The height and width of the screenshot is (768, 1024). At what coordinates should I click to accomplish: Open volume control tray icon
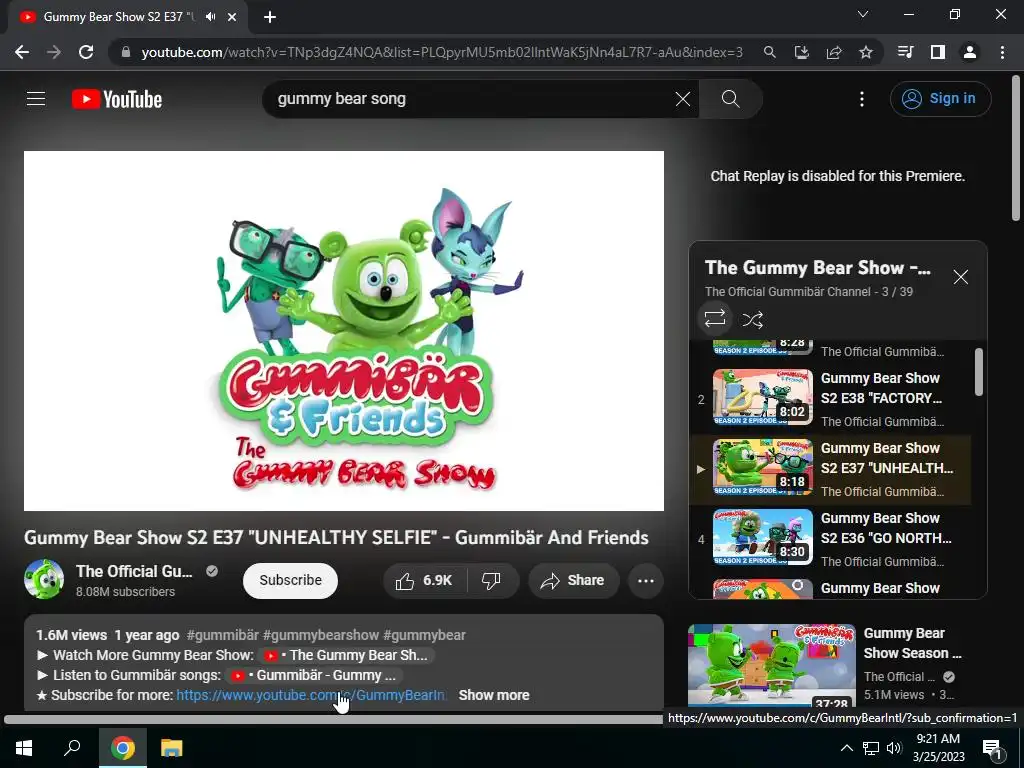coord(894,748)
